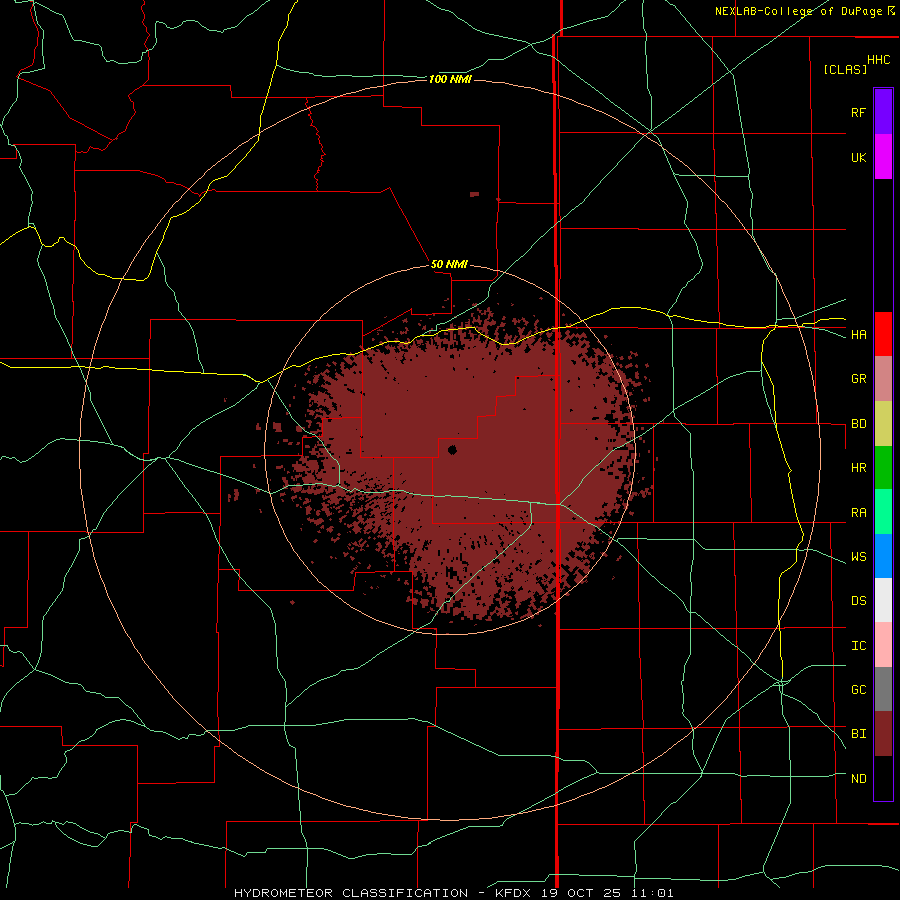
Task: Click the DS white legend swatch
Action: [x=883, y=600]
